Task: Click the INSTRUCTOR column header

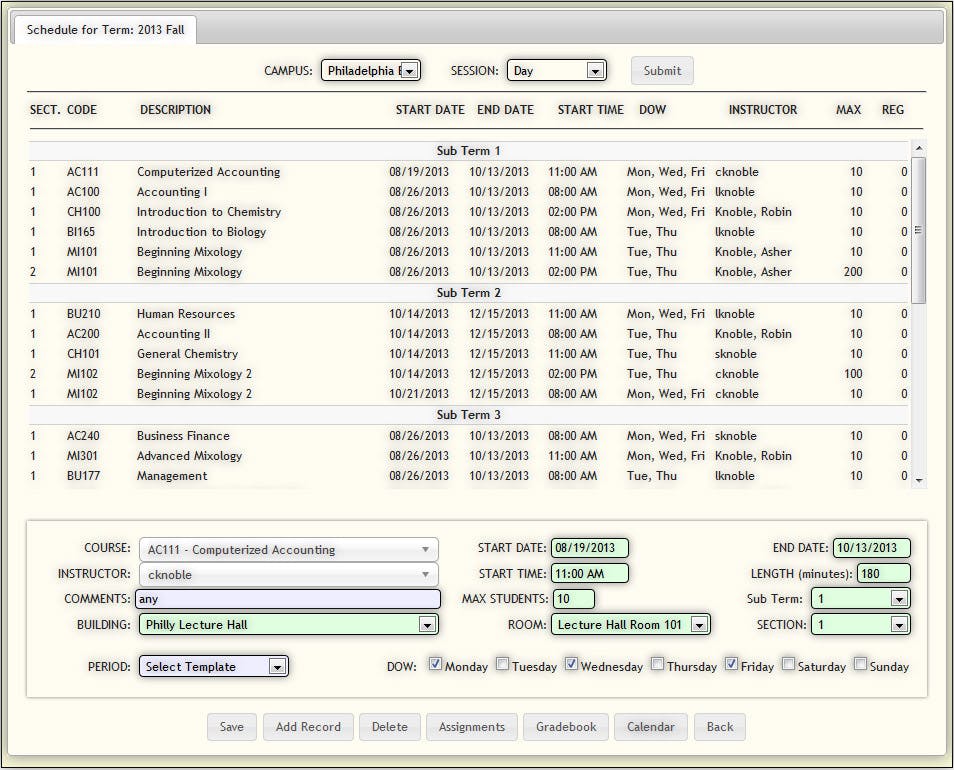Action: [x=763, y=110]
